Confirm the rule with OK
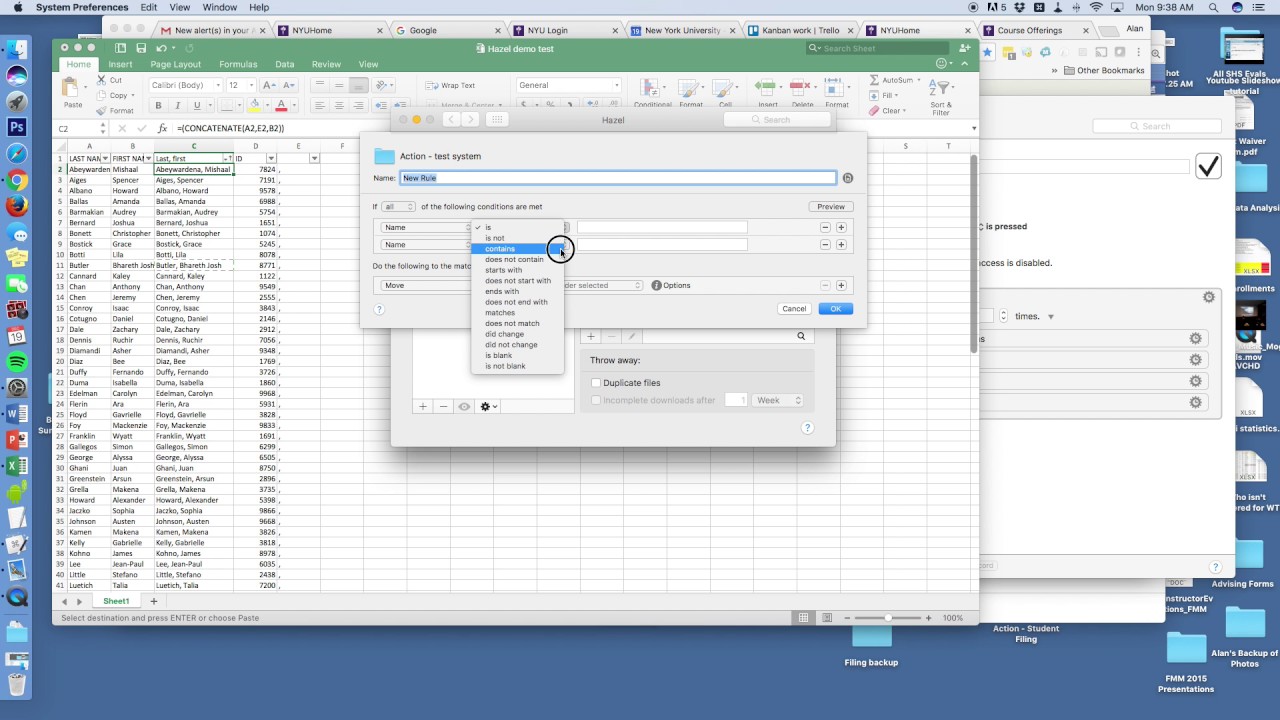Image resolution: width=1280 pixels, height=720 pixels. (835, 308)
